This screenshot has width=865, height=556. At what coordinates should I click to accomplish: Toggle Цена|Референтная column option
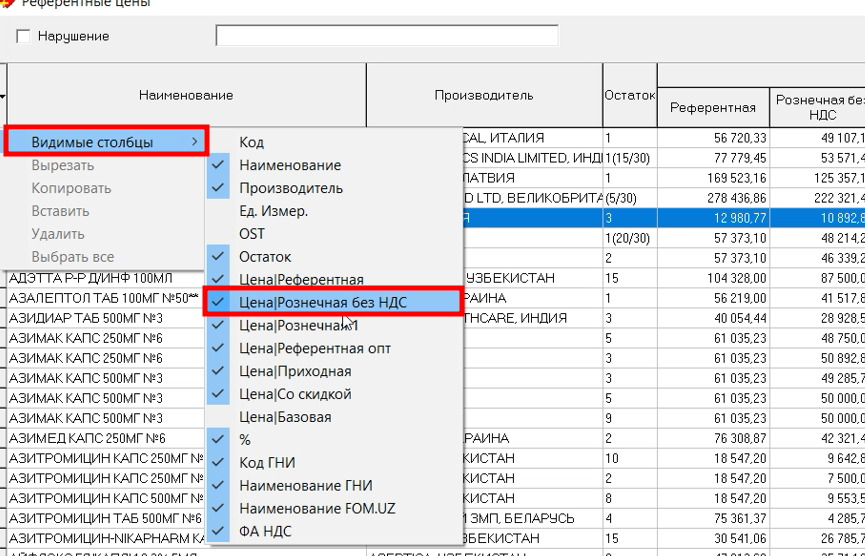click(334, 279)
